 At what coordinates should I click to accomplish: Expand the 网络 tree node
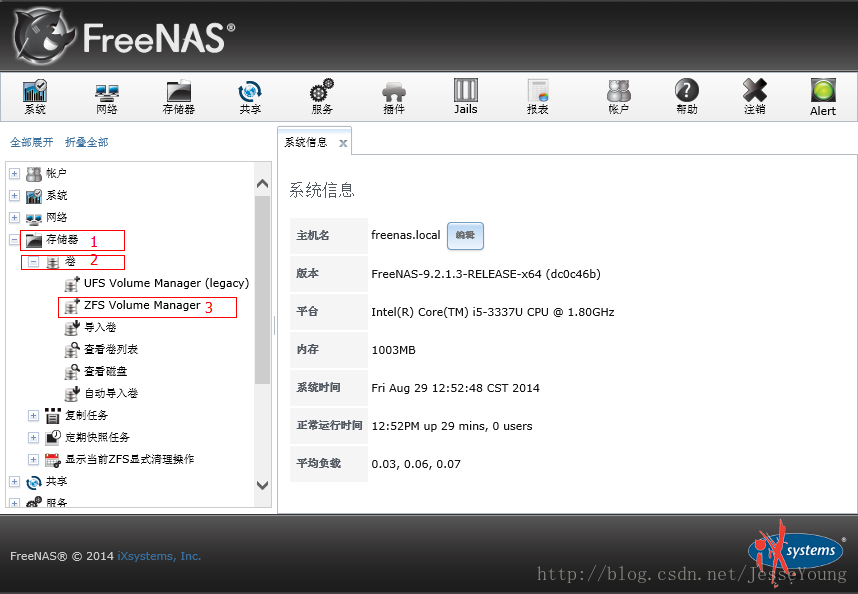(x=14, y=218)
